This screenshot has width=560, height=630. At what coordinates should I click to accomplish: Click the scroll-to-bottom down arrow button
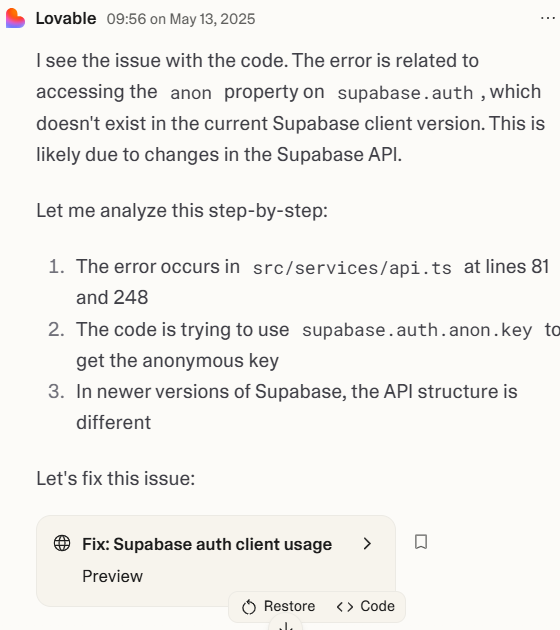285,625
